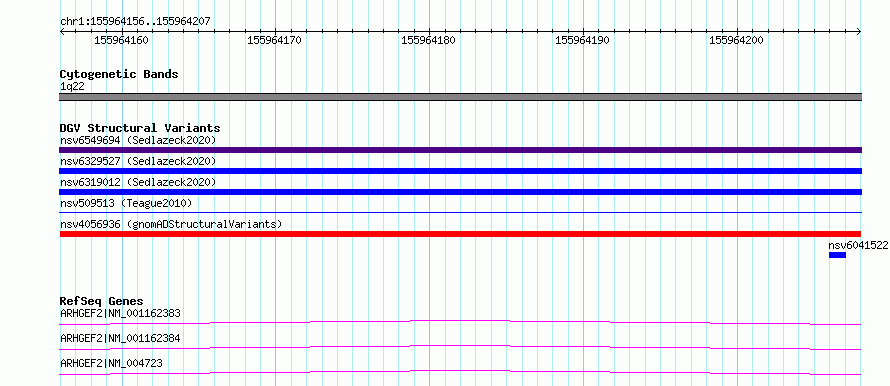The height and width of the screenshot is (386, 890).
Task: Open the nsv6329527 (Sedlazeck2020) variant label
Action: coord(138,161)
